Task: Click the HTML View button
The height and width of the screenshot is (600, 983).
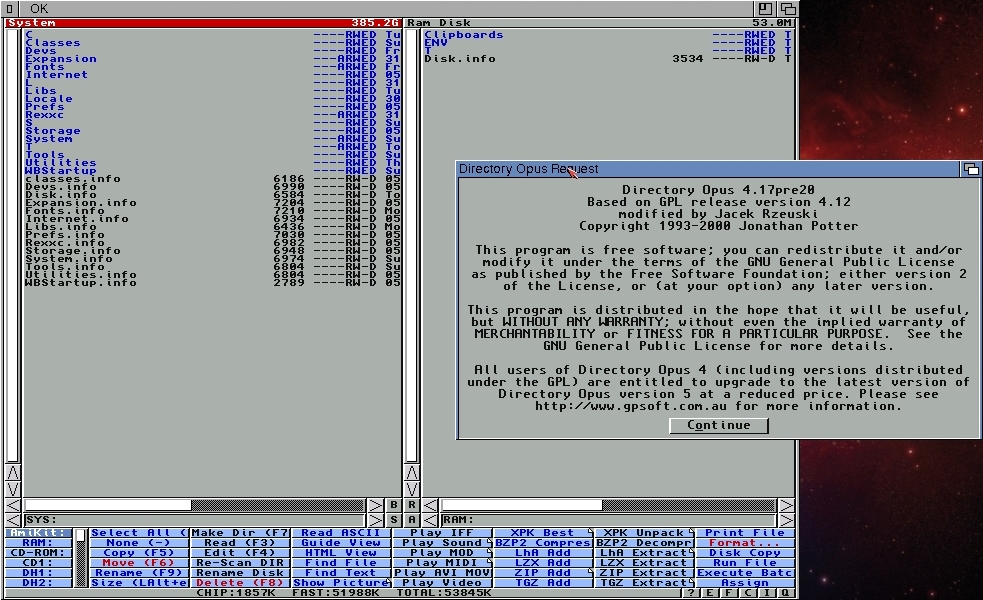Action: [x=341, y=553]
